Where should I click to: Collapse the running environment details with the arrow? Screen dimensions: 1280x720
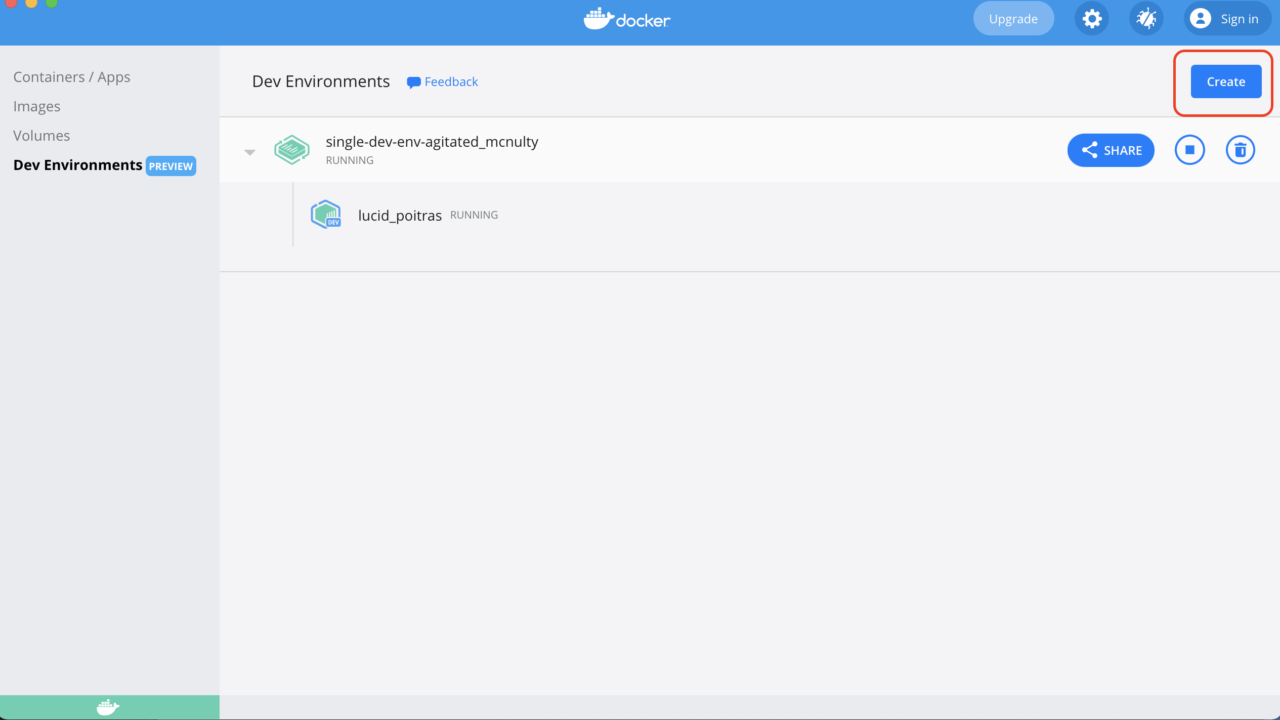[x=249, y=151]
